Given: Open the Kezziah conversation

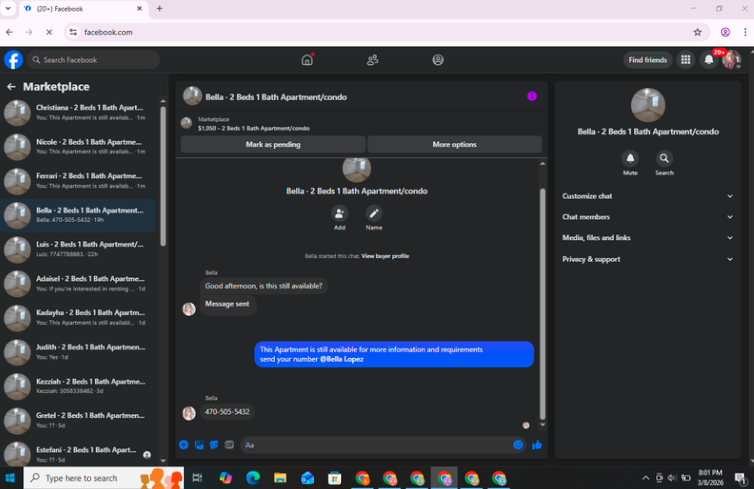Looking at the screenshot, I should (79, 386).
